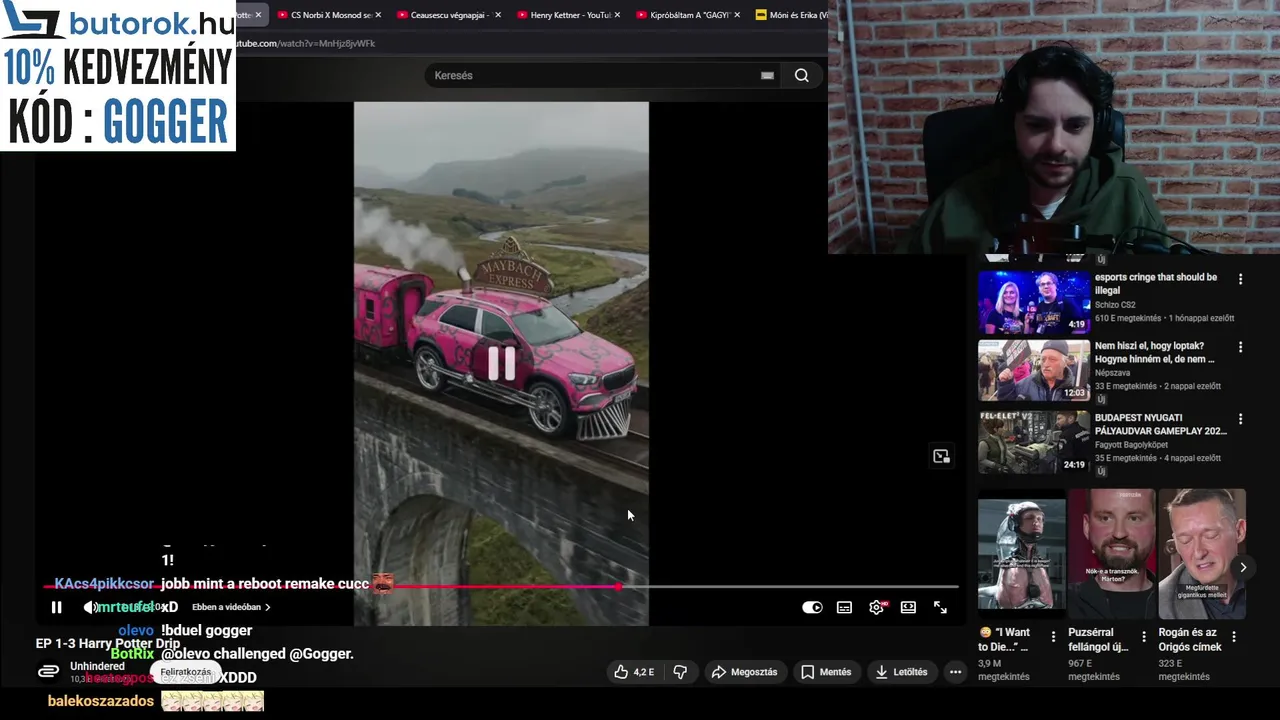The width and height of the screenshot is (1280, 720).
Task: Show next shorts with the right arrow
Action: point(1243,567)
